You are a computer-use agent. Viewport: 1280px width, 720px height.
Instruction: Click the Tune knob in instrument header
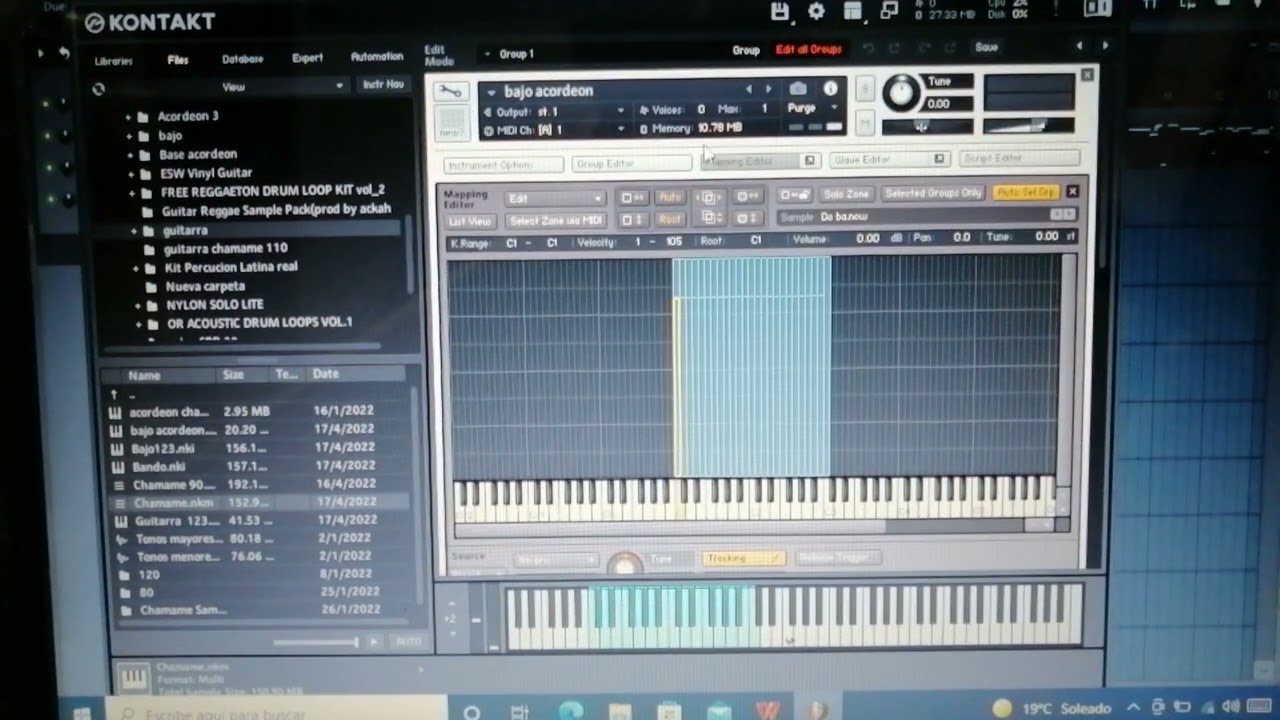click(x=902, y=92)
